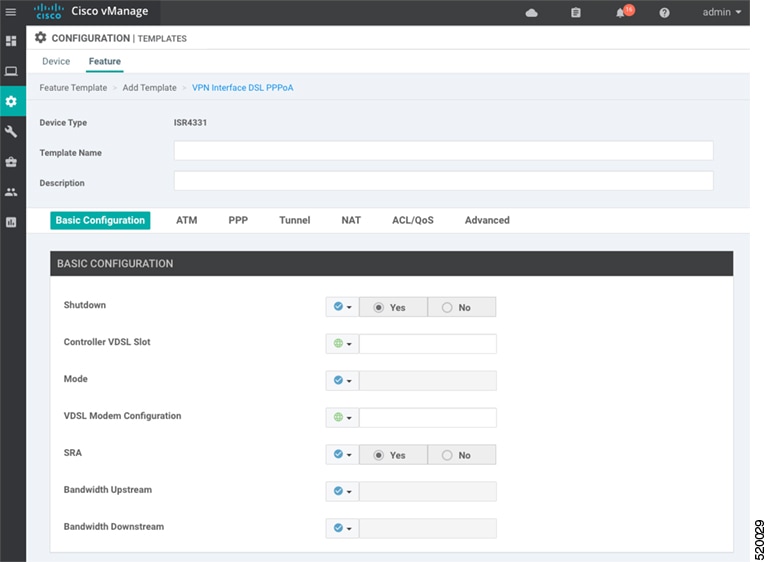Focus the Template Name field
Screen dimensions: 765x562
443,151
